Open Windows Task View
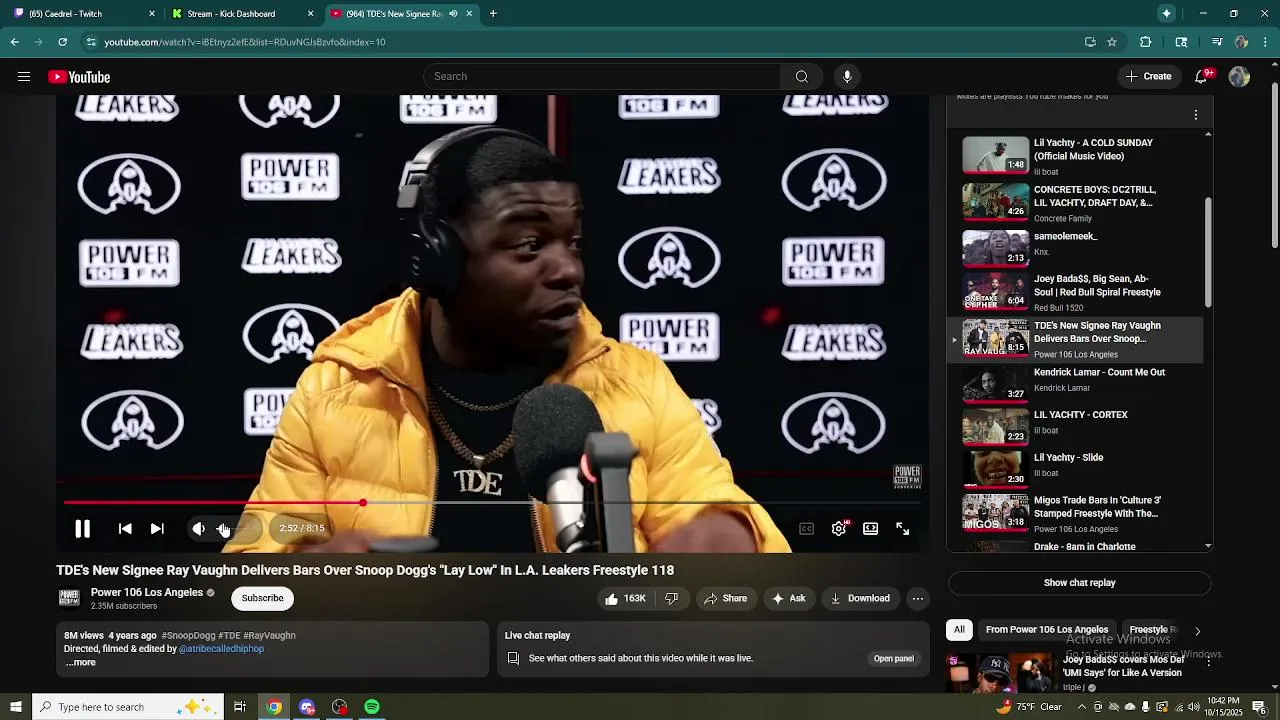The image size is (1280, 720). tap(240, 707)
